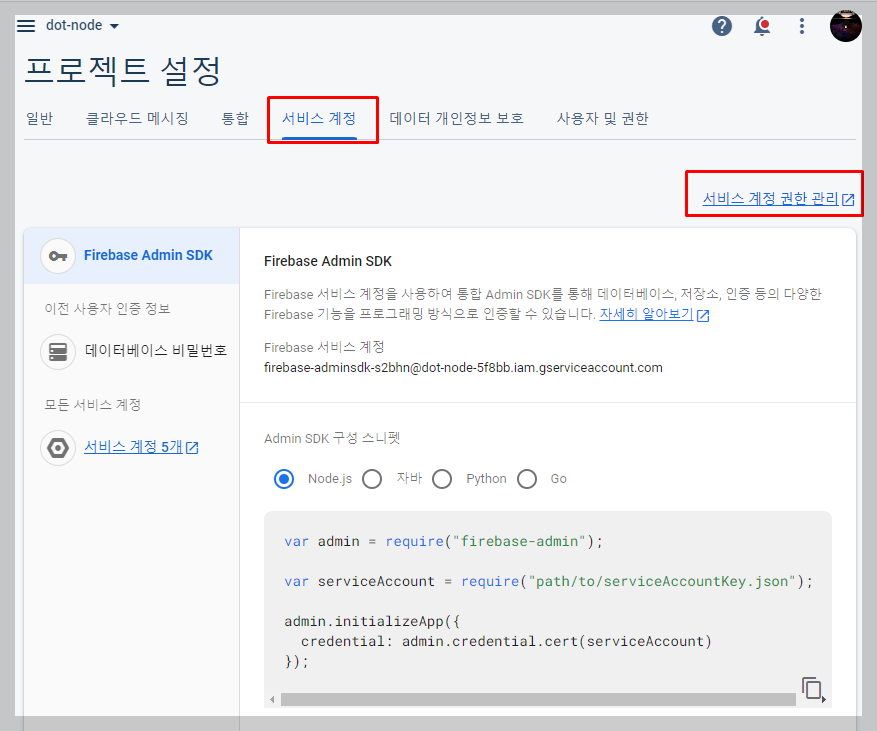Switch to the 클라우드 메시징 tab
The image size is (877, 731).
tap(137, 119)
